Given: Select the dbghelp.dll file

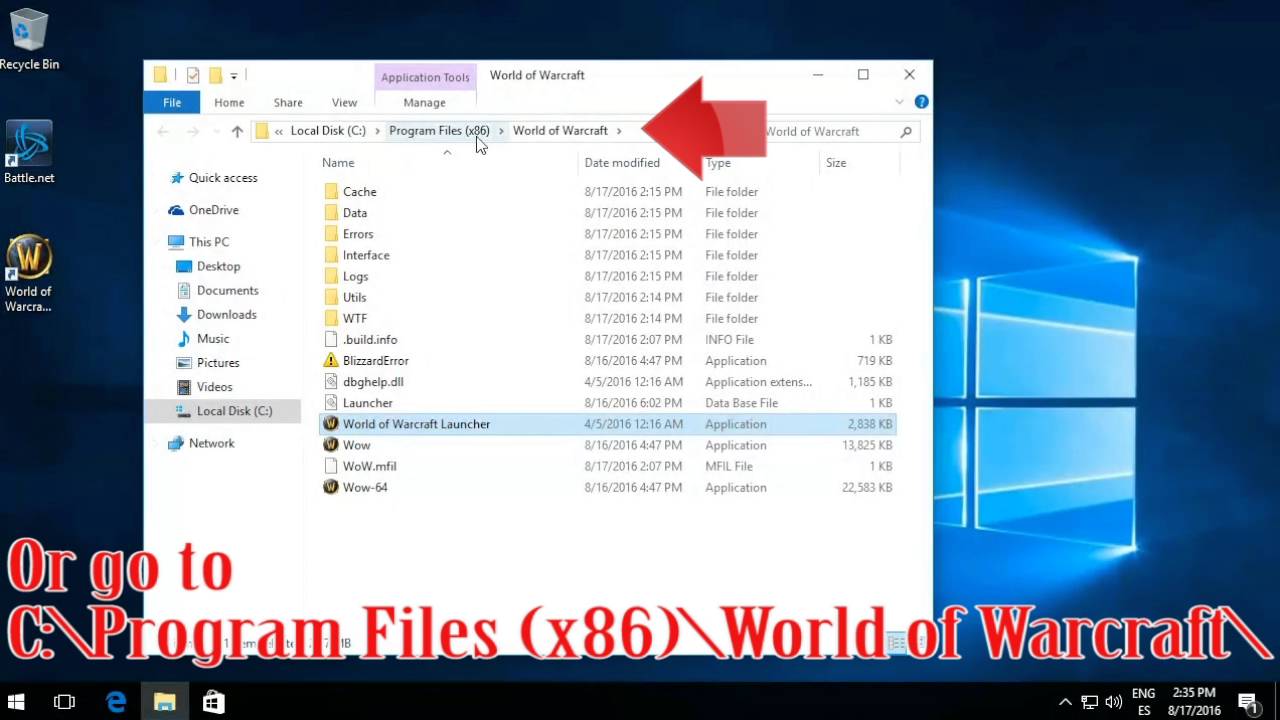Looking at the screenshot, I should [x=372, y=382].
